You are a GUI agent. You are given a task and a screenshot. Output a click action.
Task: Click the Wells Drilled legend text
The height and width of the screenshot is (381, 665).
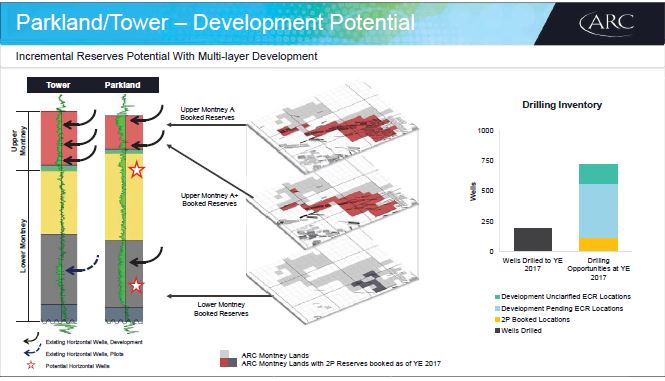[521, 331]
